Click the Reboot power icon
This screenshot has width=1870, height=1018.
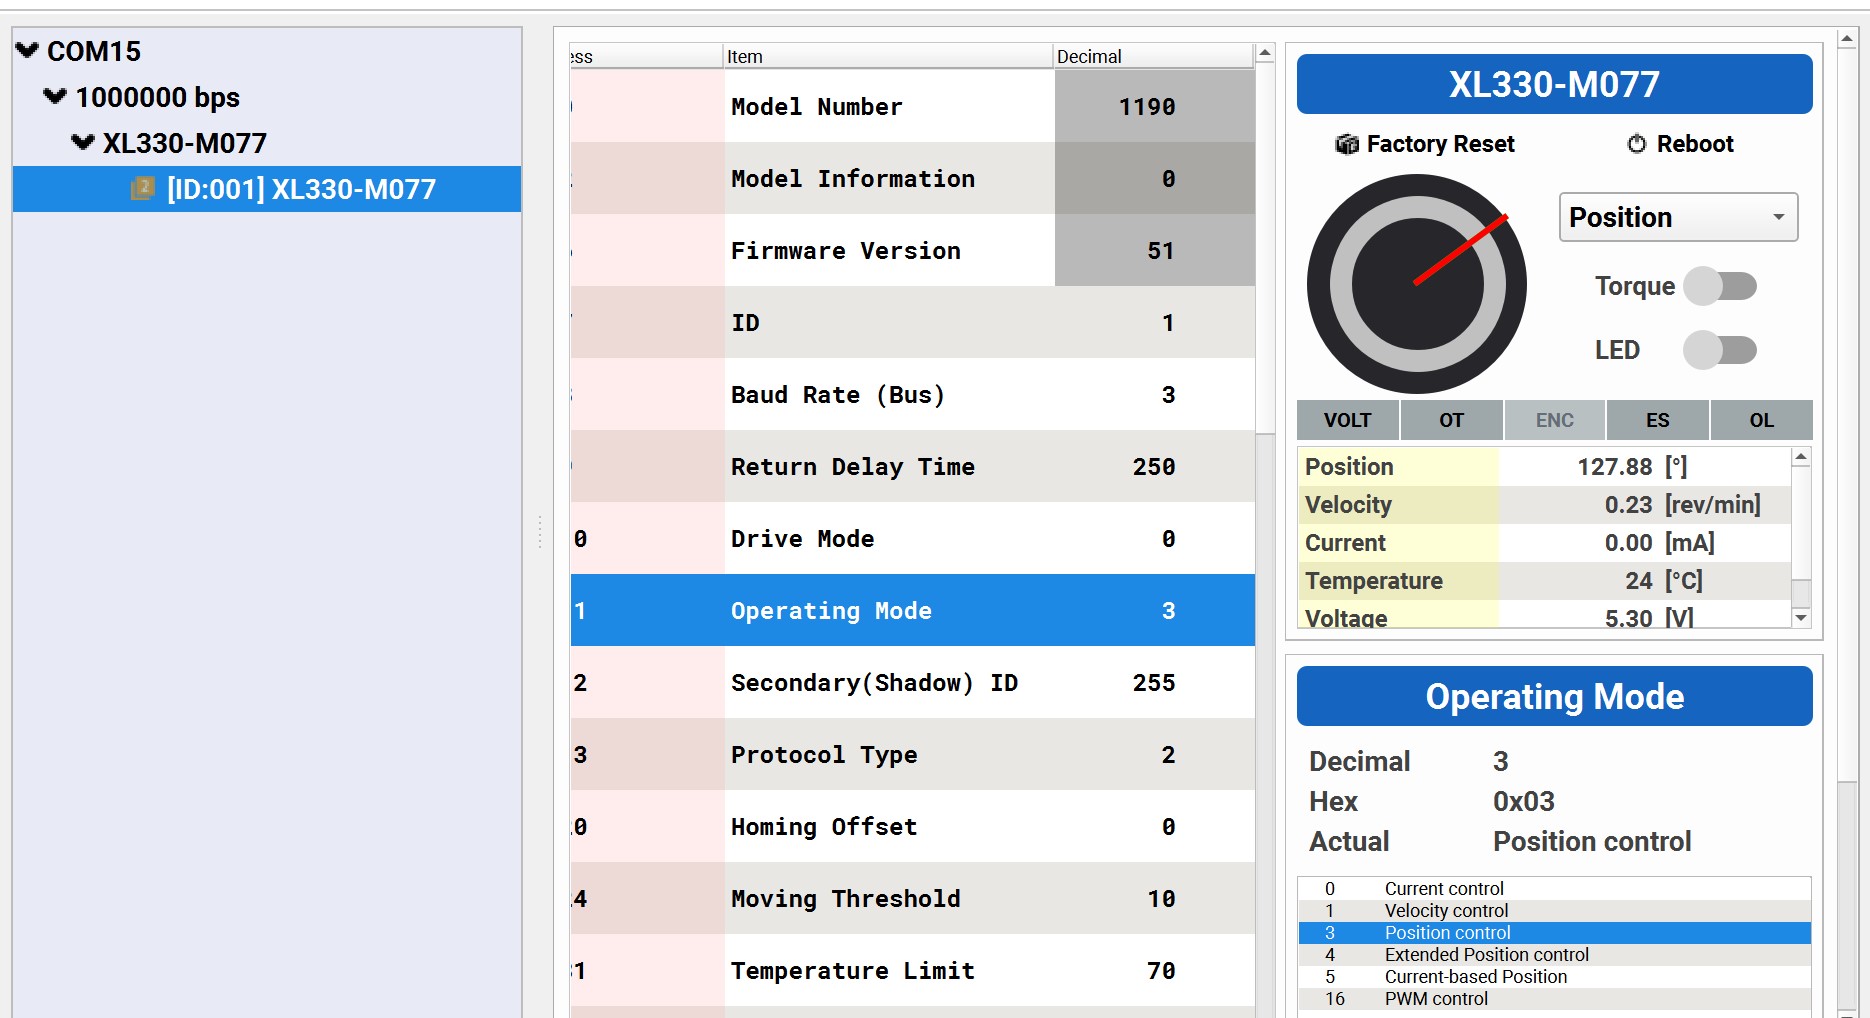[1636, 144]
